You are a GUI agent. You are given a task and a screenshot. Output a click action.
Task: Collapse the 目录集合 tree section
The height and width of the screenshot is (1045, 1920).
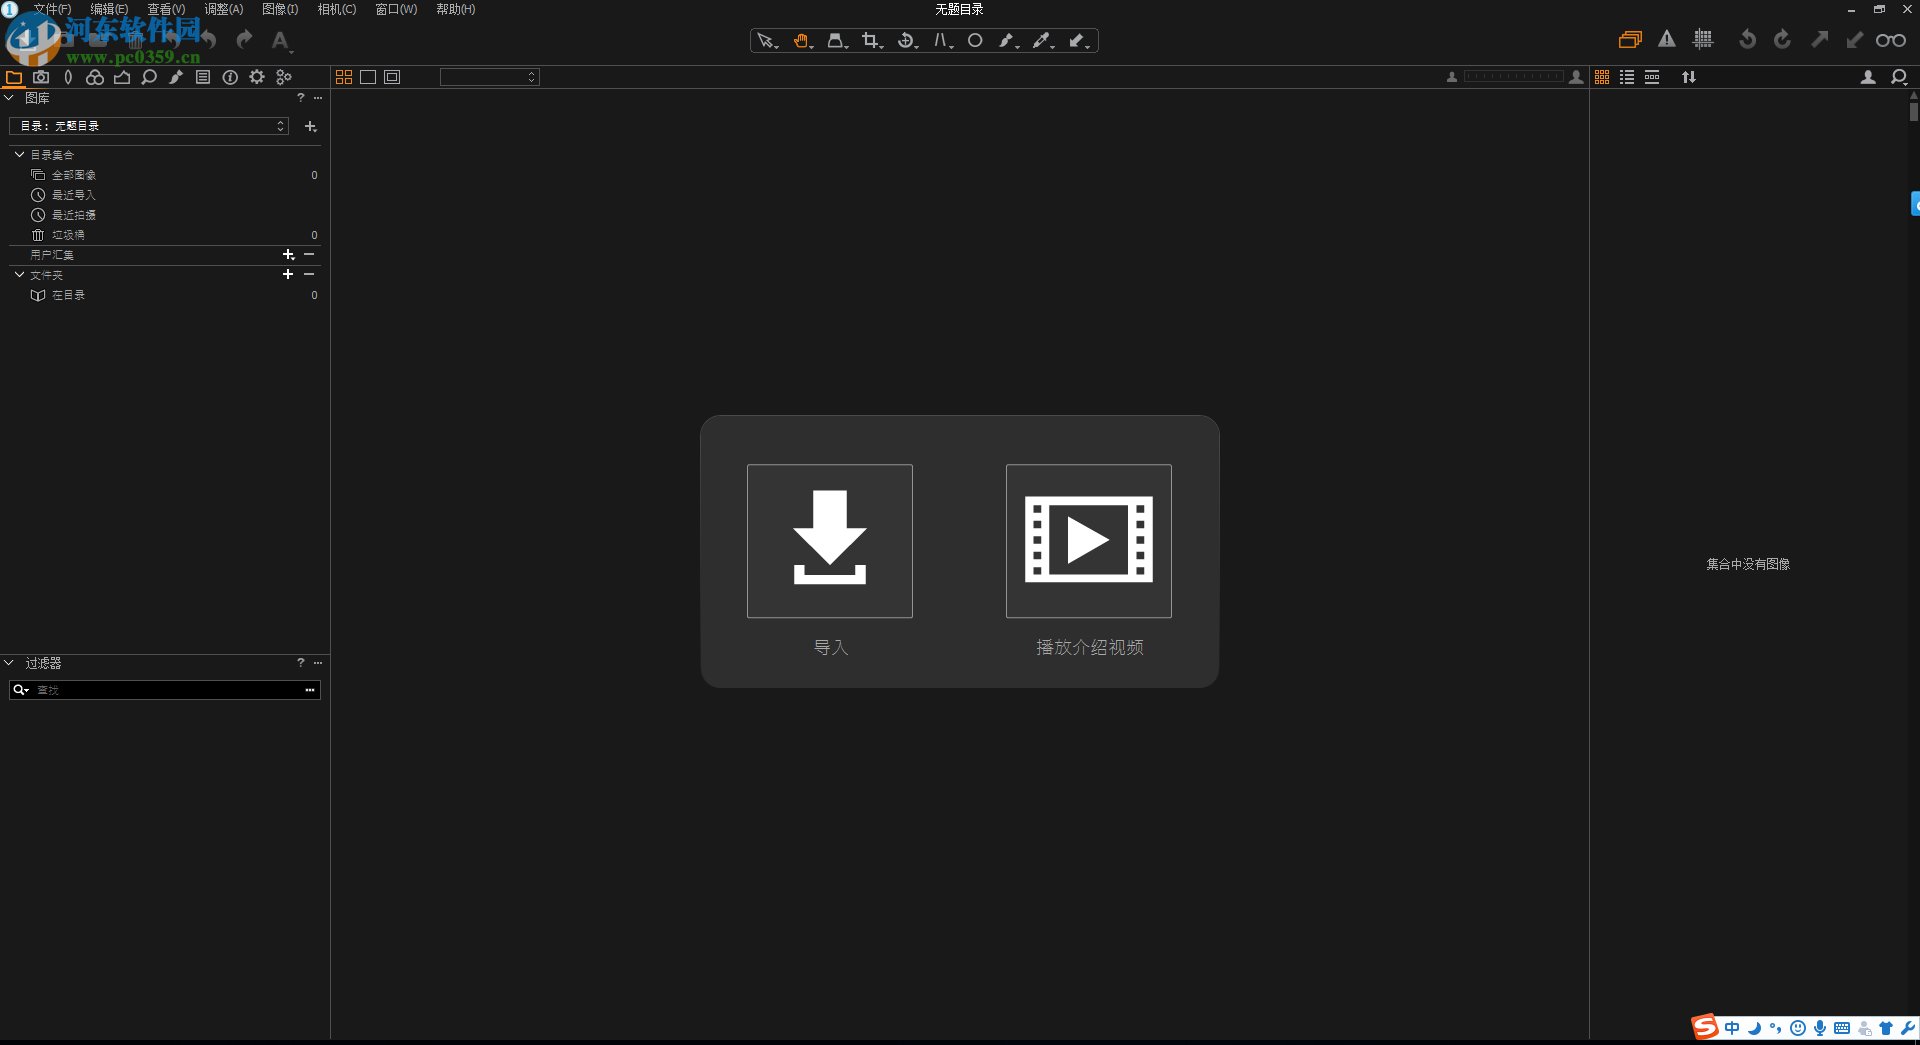pyautogui.click(x=18, y=154)
